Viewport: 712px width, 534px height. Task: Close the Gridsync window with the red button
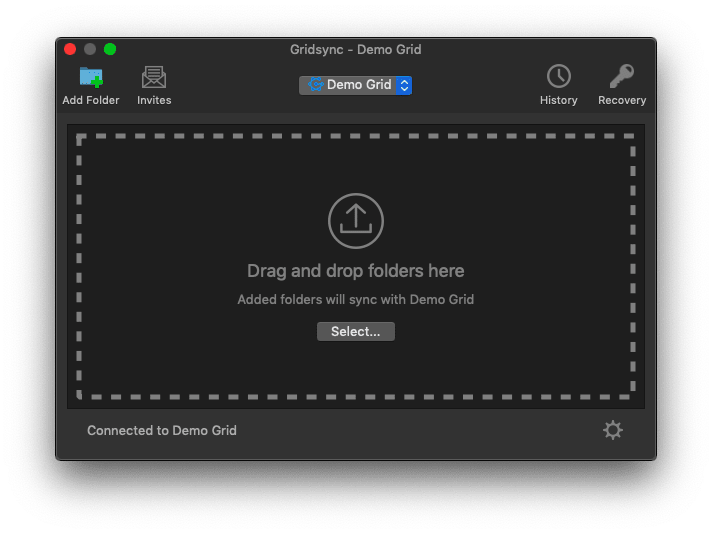(70, 49)
